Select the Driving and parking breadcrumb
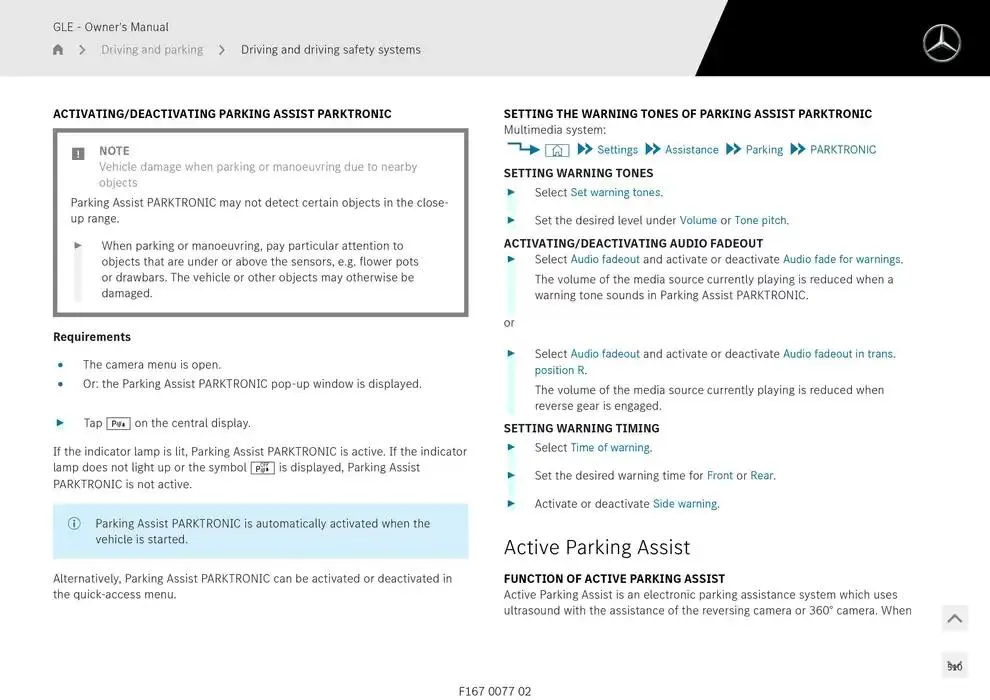The image size is (990, 700). (152, 48)
